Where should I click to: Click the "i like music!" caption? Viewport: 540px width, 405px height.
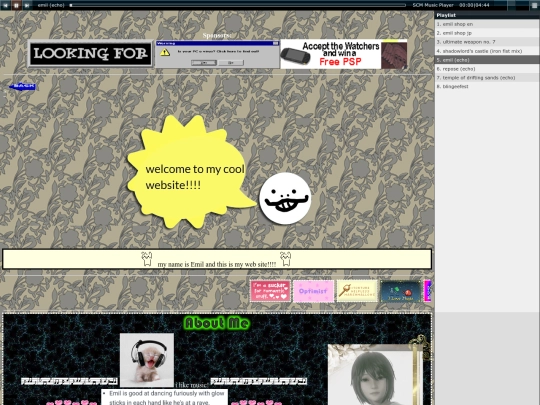pyautogui.click(x=192, y=385)
